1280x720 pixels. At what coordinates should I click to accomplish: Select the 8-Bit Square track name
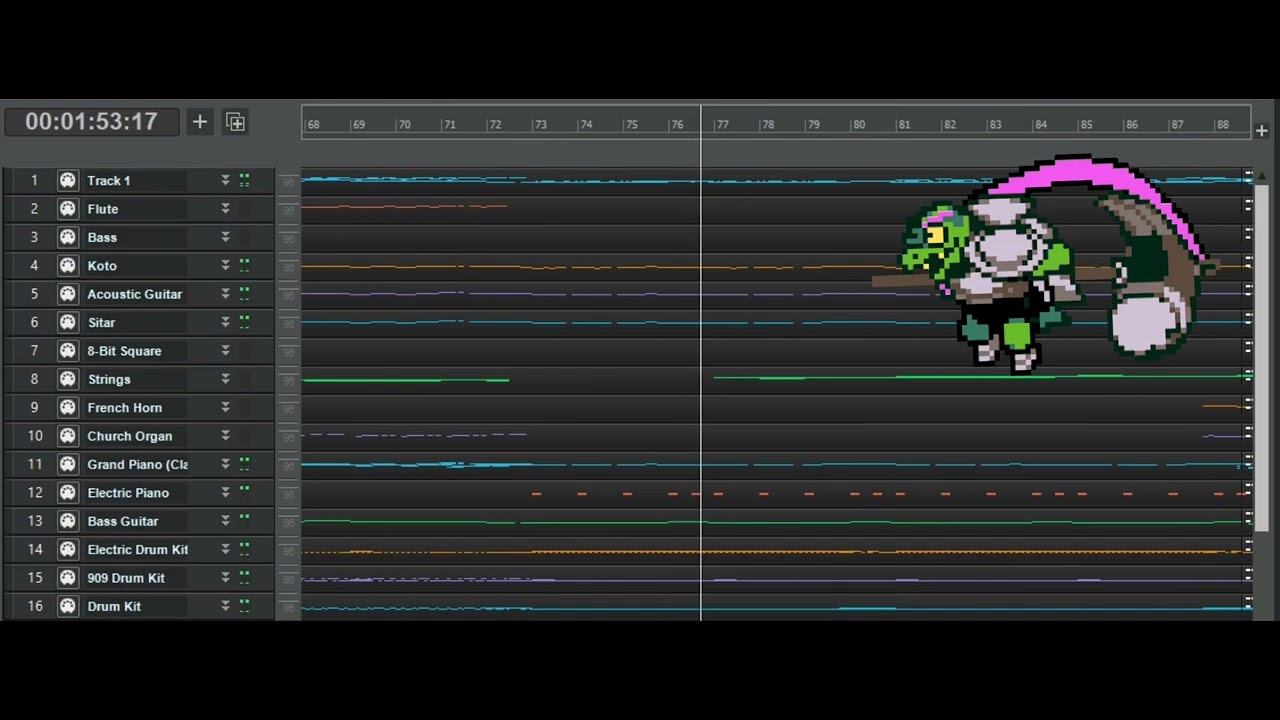[124, 351]
